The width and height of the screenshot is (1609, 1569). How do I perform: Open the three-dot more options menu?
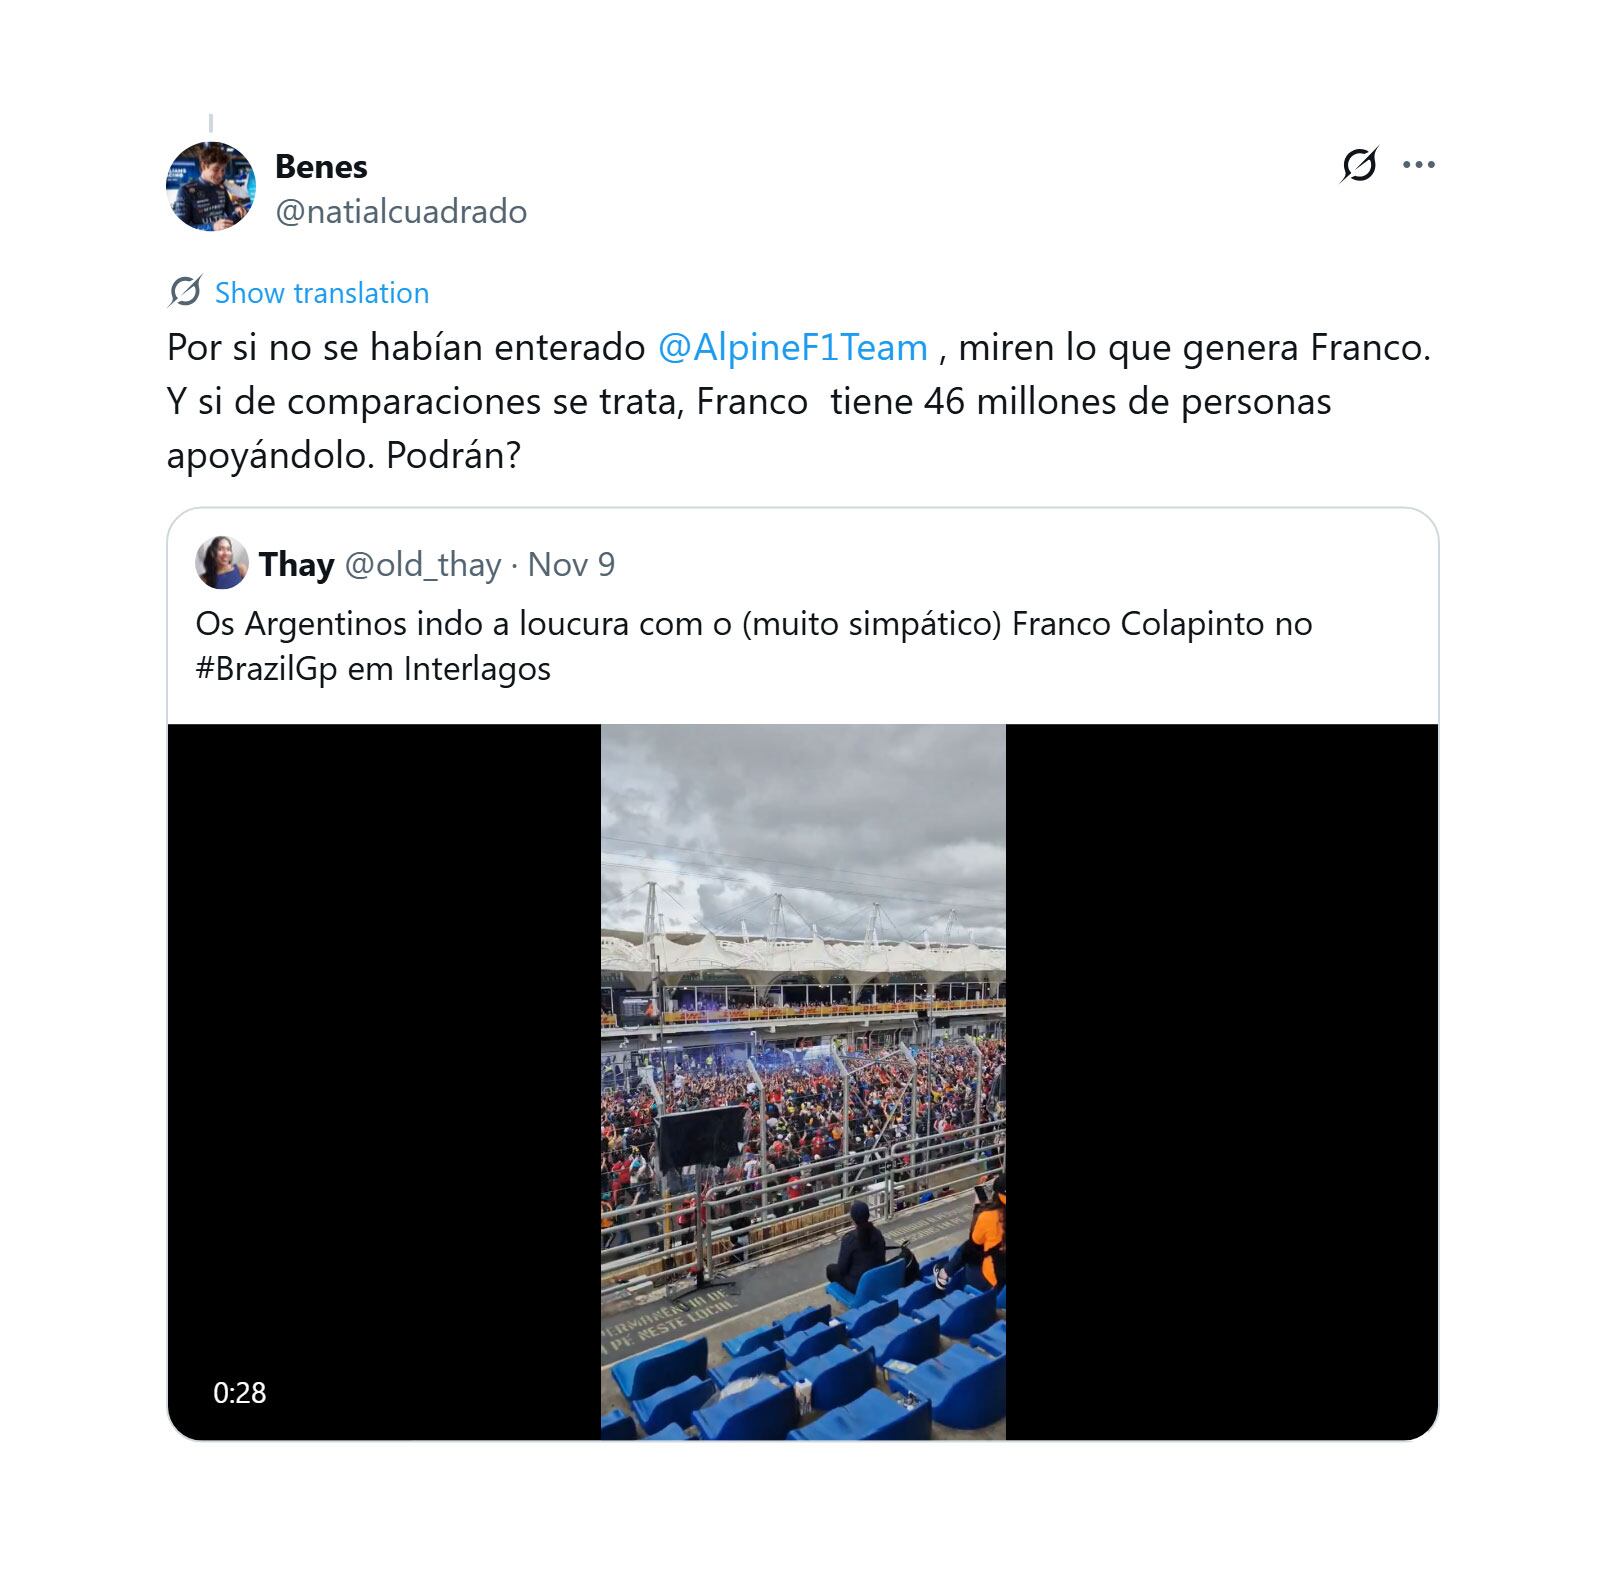point(1418,165)
